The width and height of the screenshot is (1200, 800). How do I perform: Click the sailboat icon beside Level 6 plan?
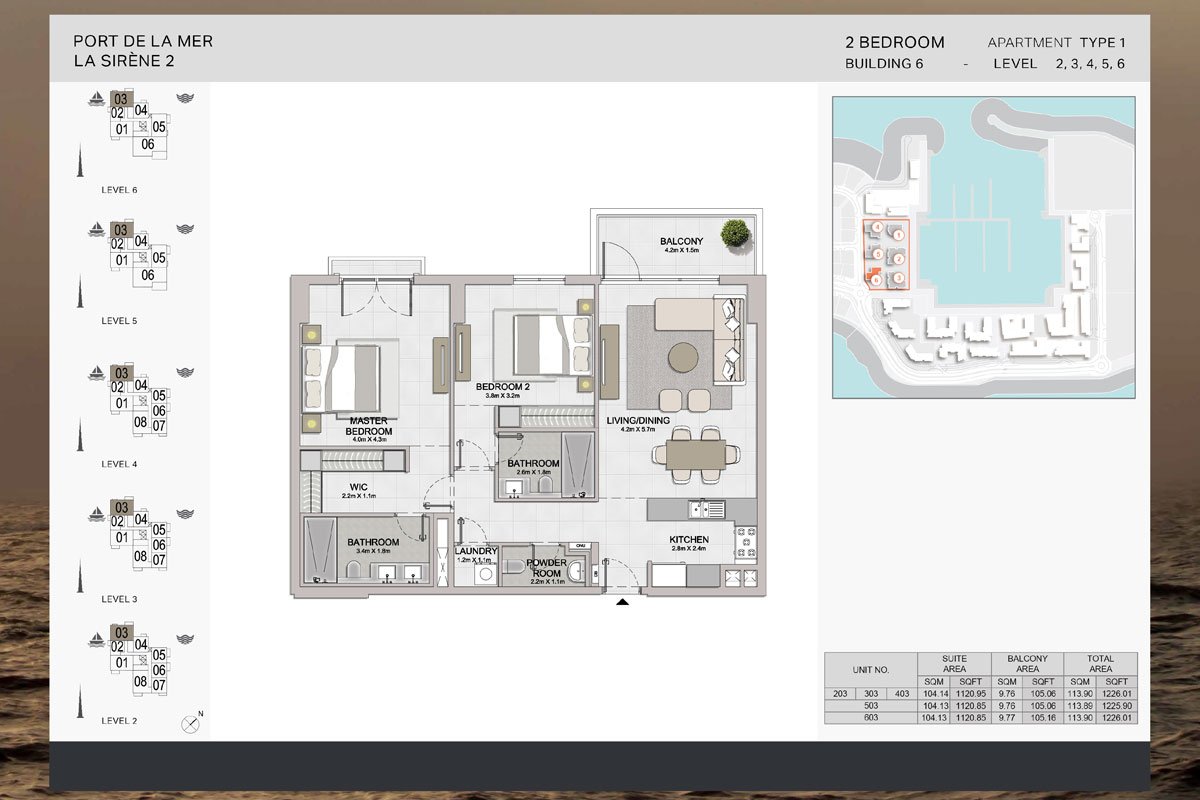coord(97,98)
